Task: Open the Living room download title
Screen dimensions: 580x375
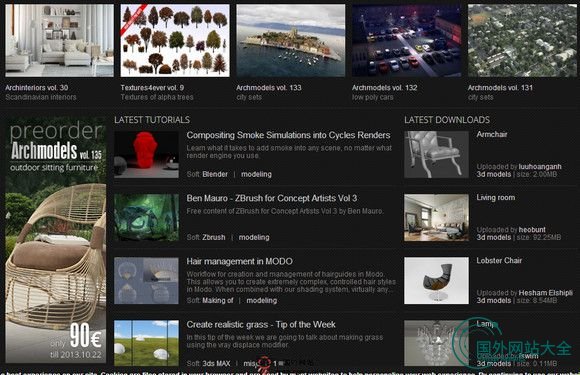Action: tap(496, 197)
